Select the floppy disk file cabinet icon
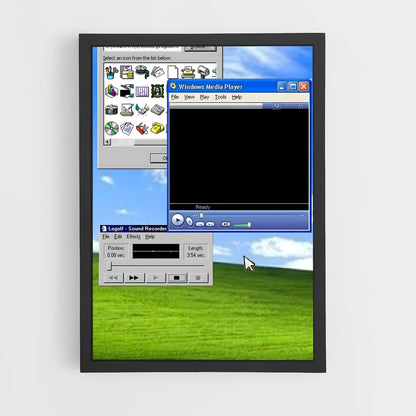416x416 pixels. tap(127, 72)
